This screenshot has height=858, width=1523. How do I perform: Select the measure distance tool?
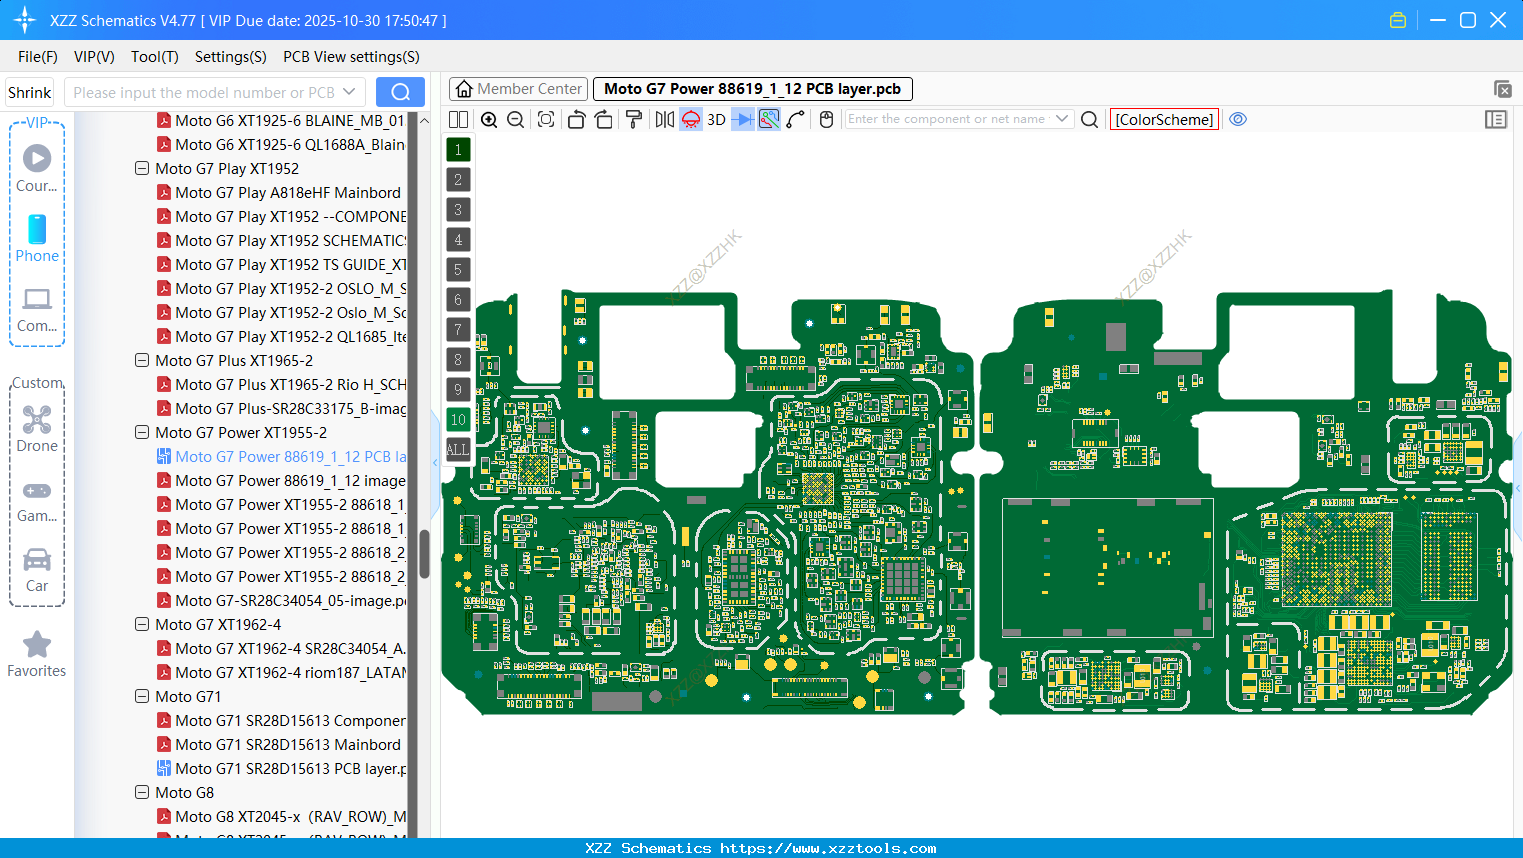[795, 119]
